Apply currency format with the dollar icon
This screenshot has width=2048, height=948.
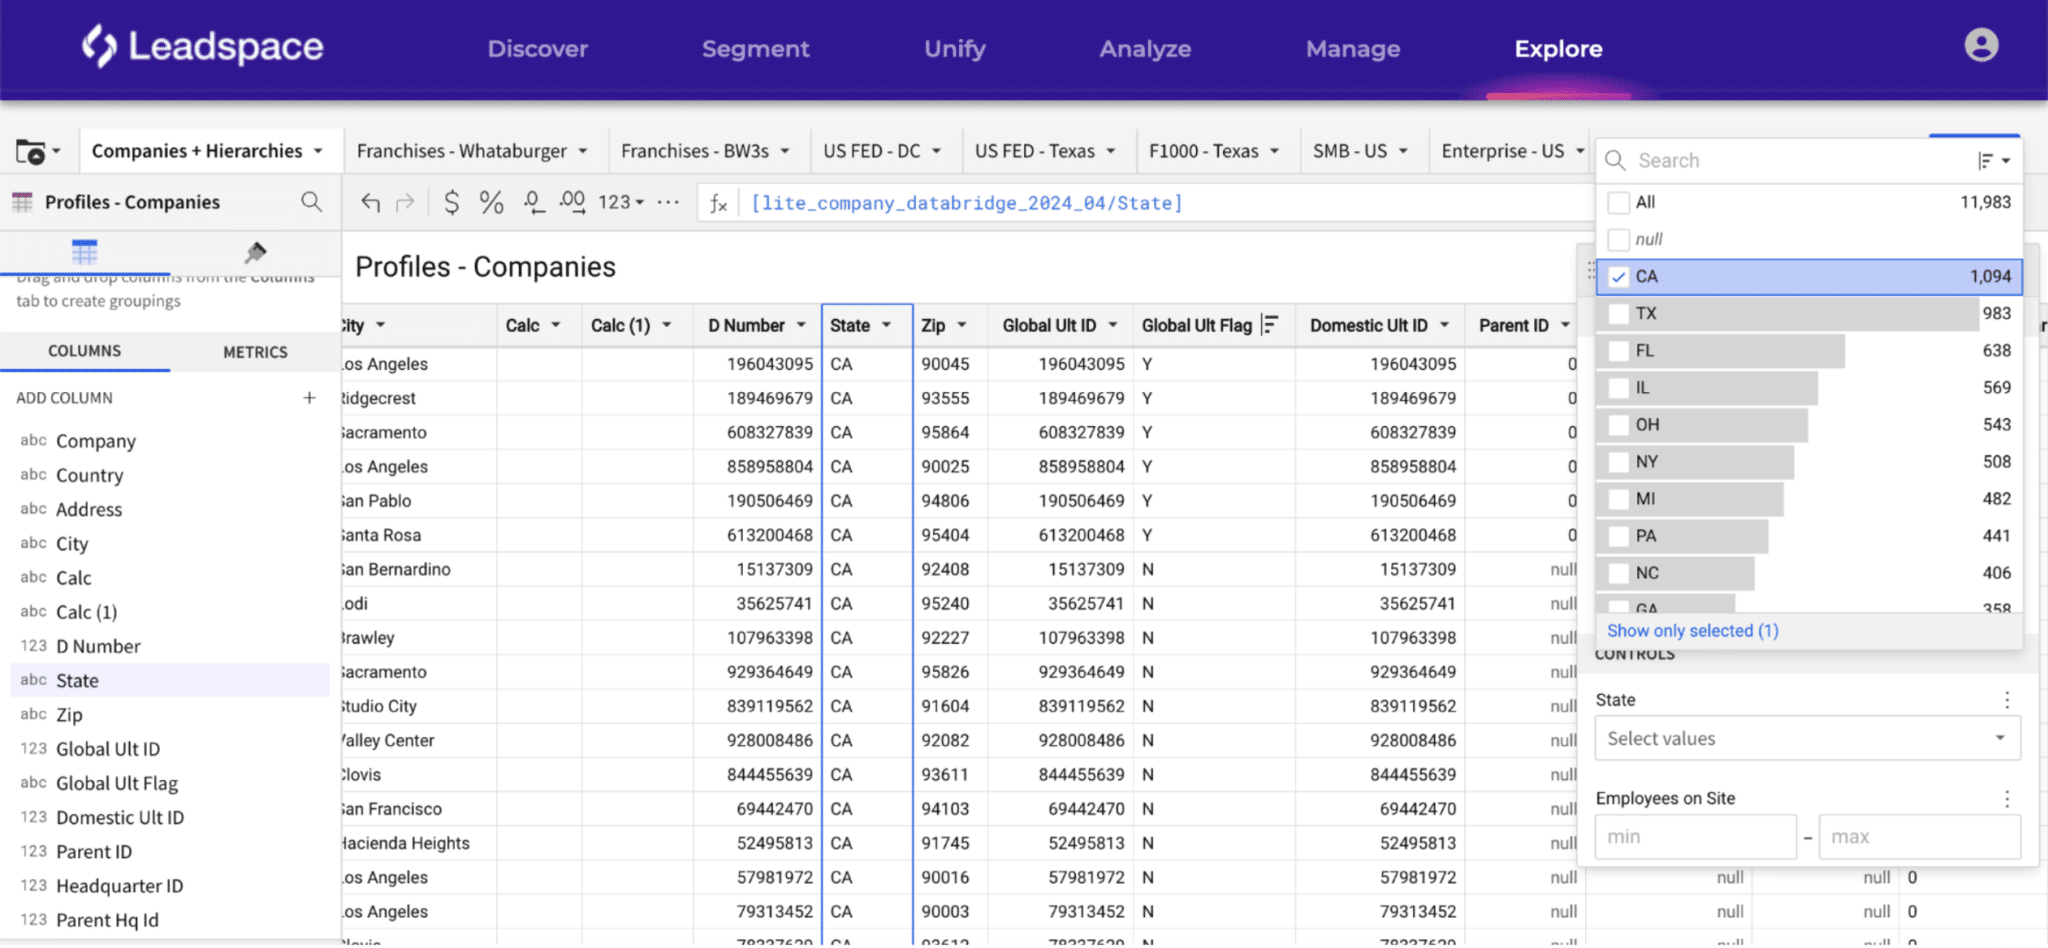(451, 202)
